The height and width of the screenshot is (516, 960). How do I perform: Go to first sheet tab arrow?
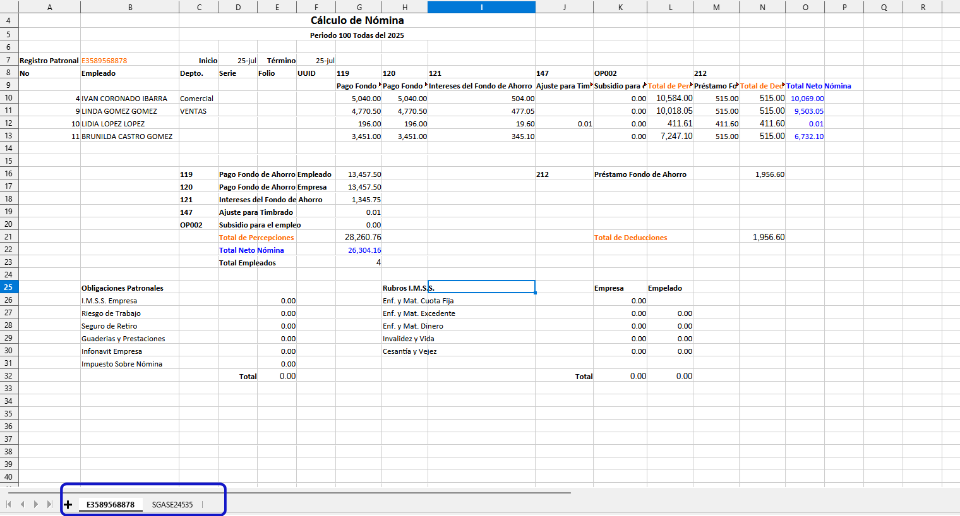9,504
